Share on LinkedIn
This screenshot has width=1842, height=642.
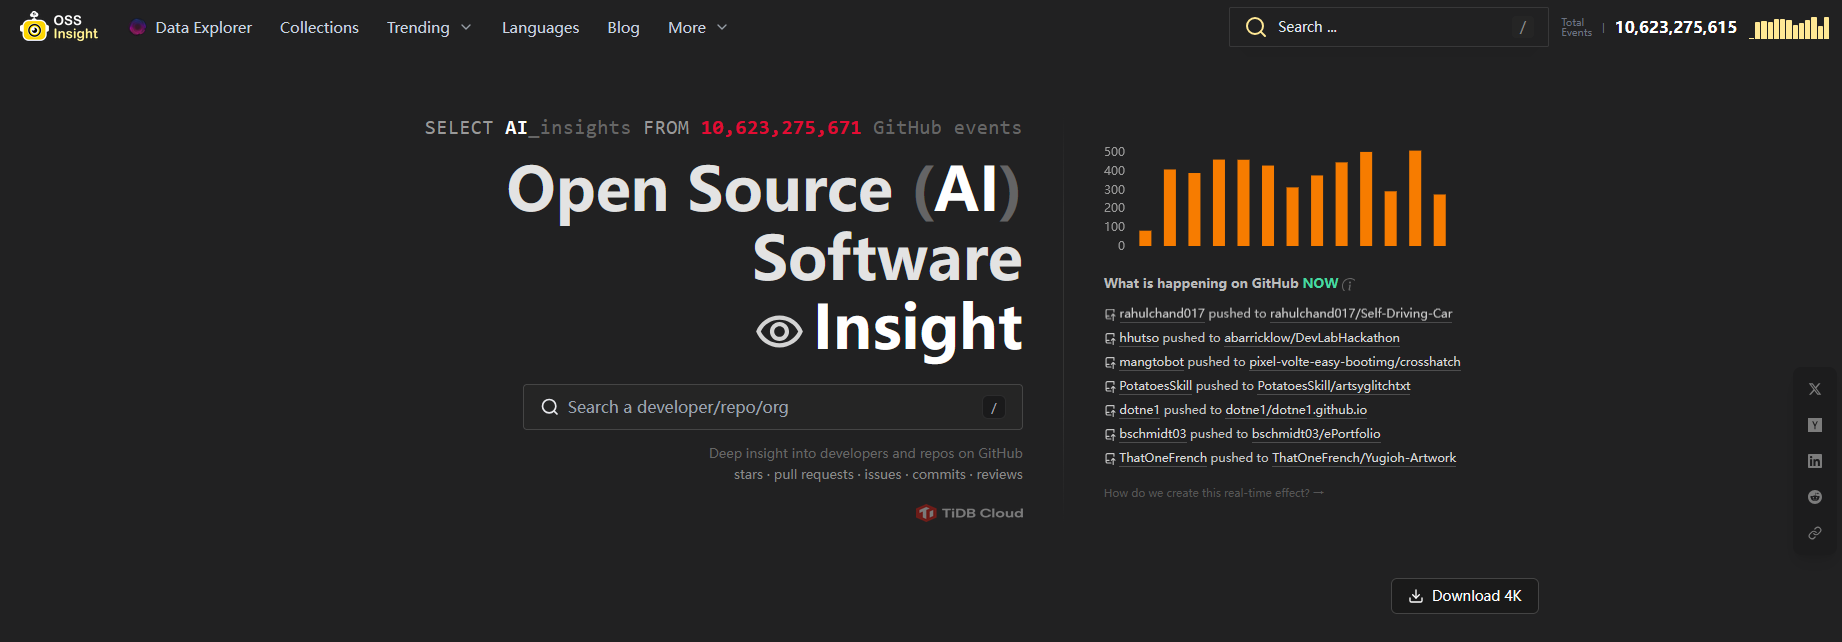click(x=1815, y=461)
